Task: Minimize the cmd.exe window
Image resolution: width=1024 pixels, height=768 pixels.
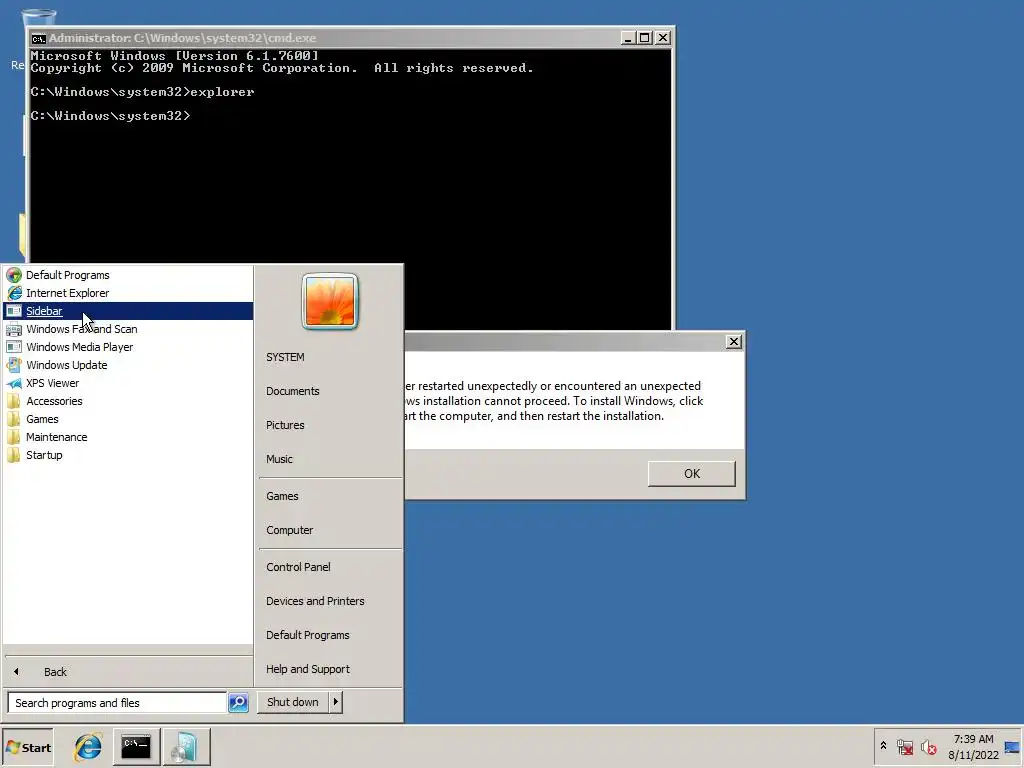Action: (628, 38)
